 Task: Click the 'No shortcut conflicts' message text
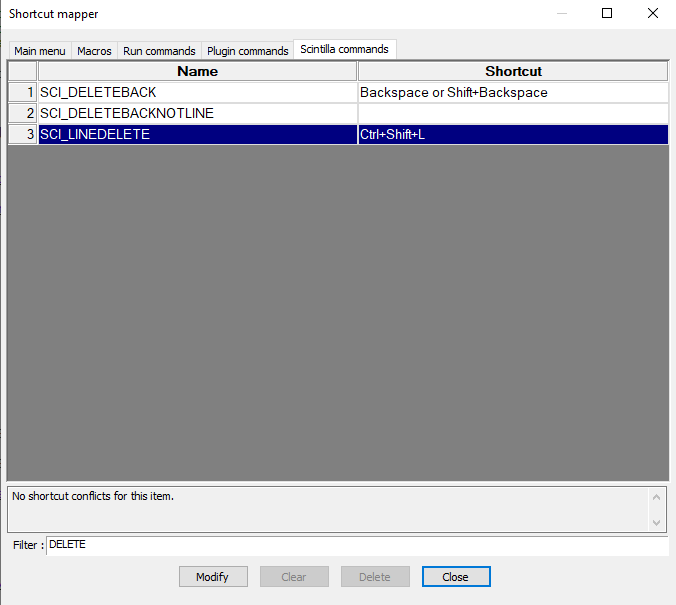click(93, 496)
